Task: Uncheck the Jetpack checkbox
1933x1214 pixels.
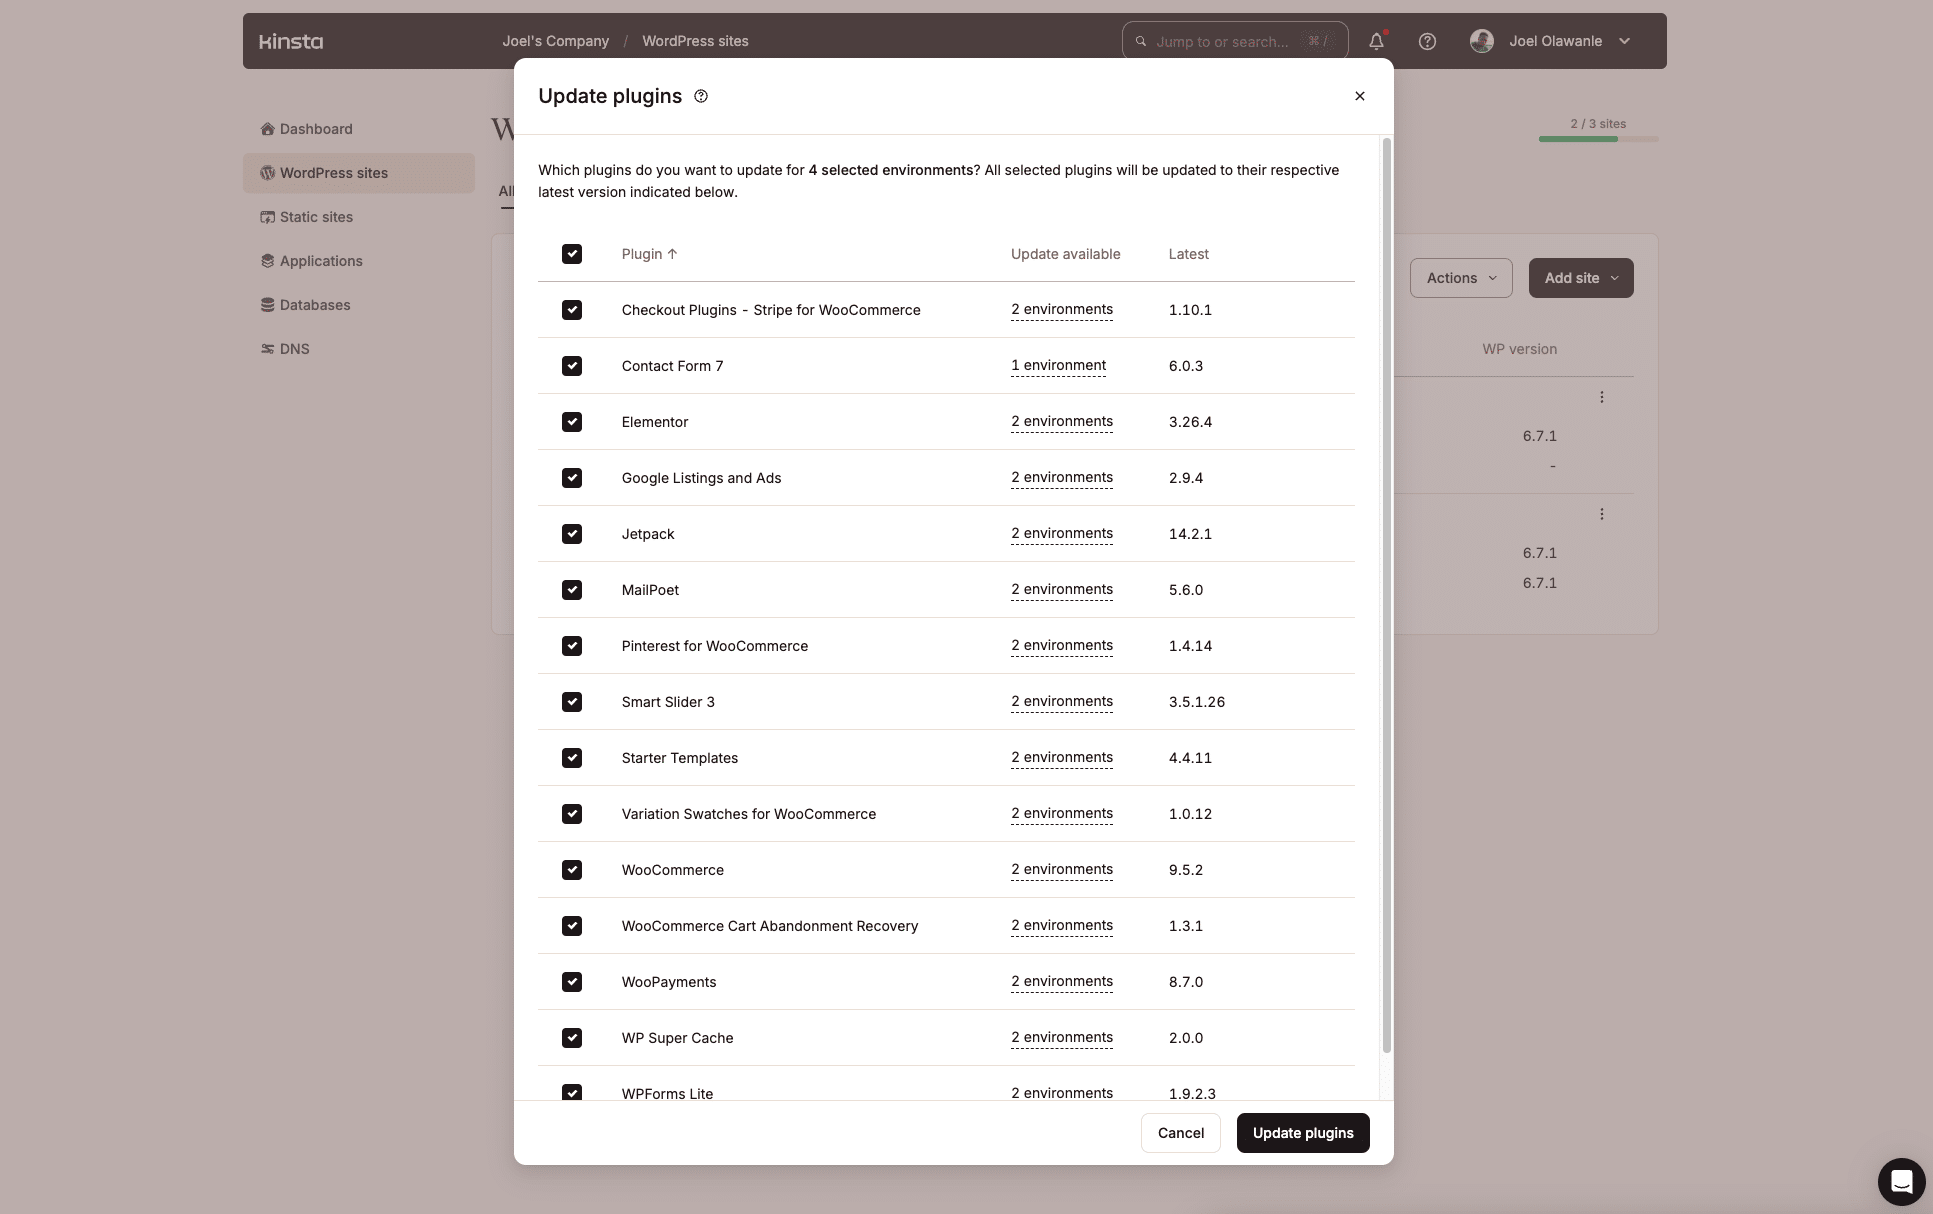Action: point(572,534)
